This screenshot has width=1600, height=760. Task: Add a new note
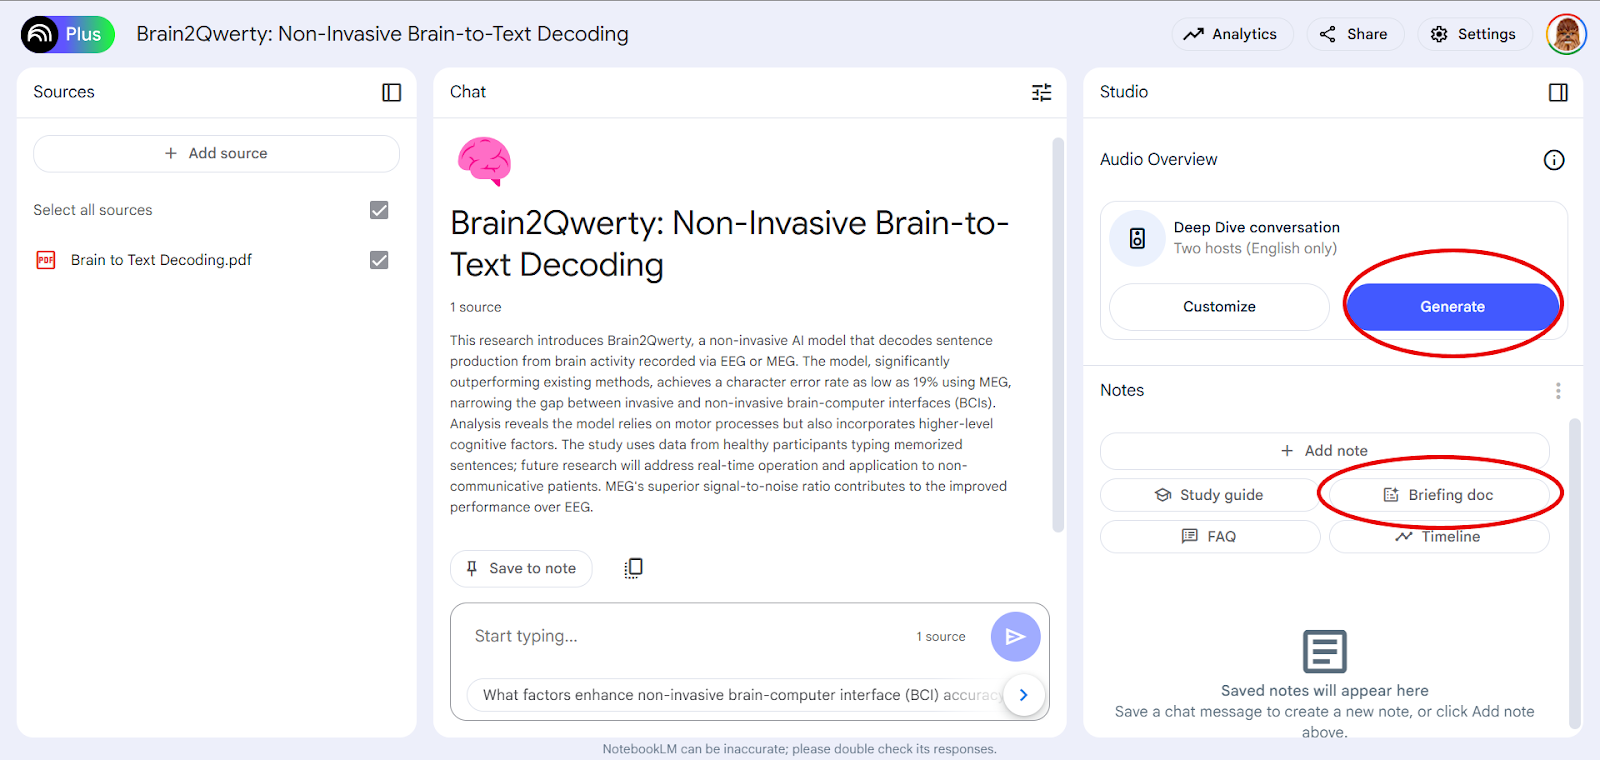(1325, 451)
